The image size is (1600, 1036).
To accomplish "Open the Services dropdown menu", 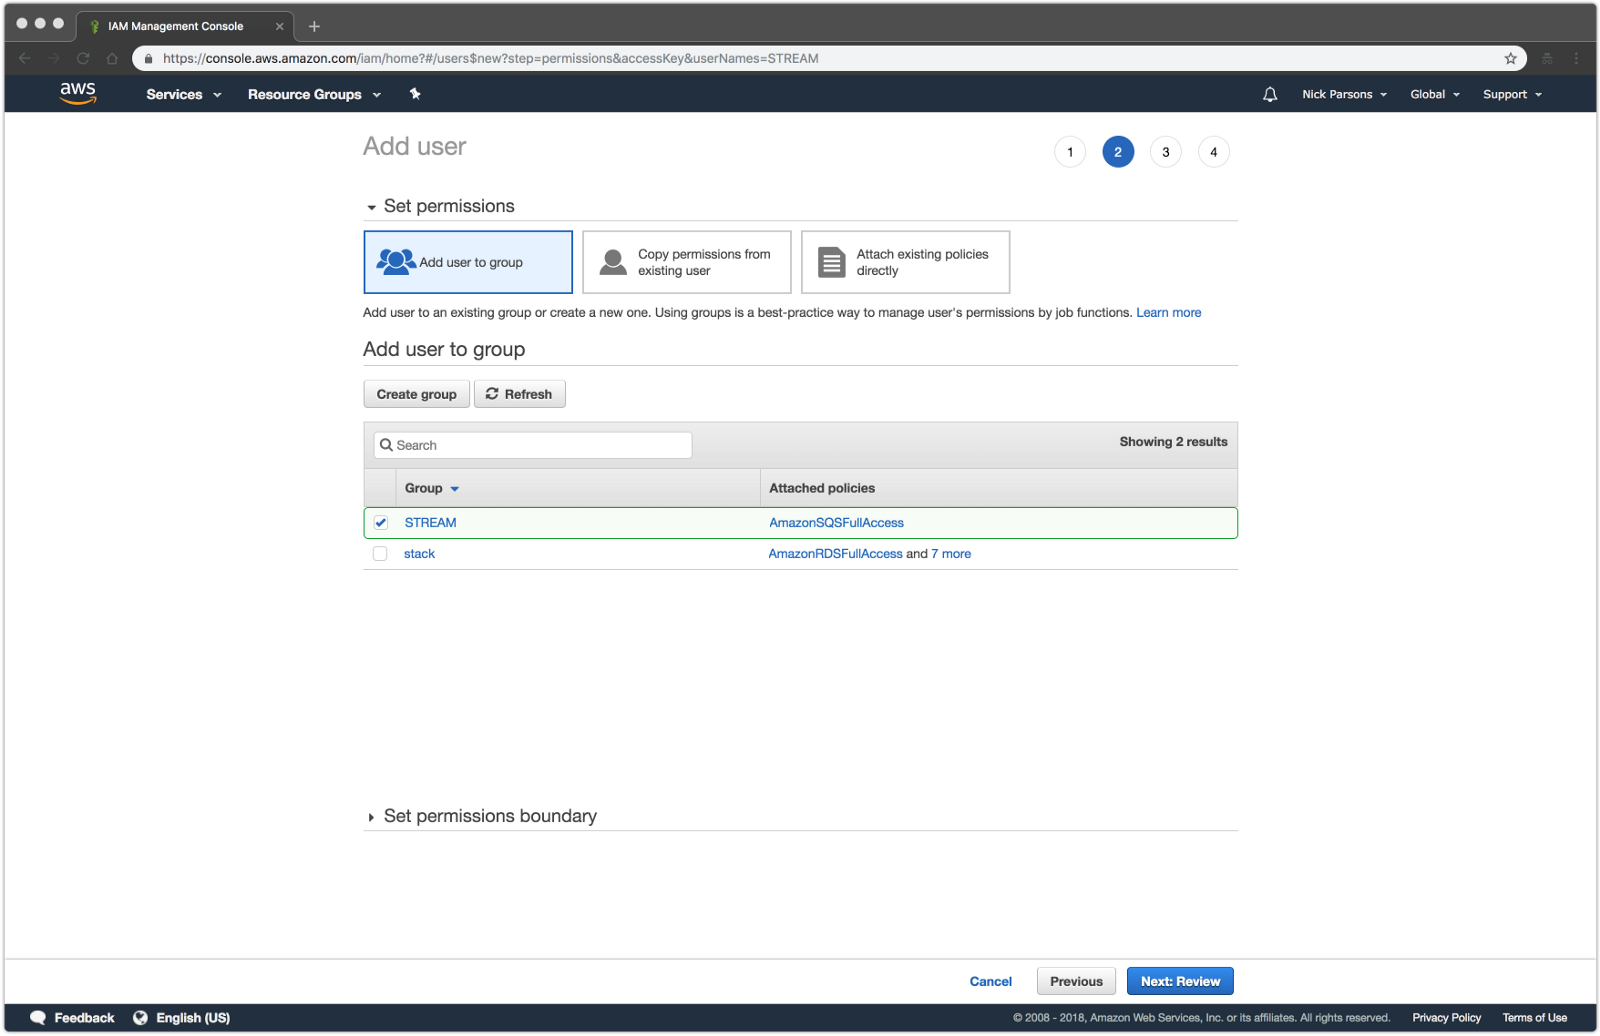I will point(184,94).
